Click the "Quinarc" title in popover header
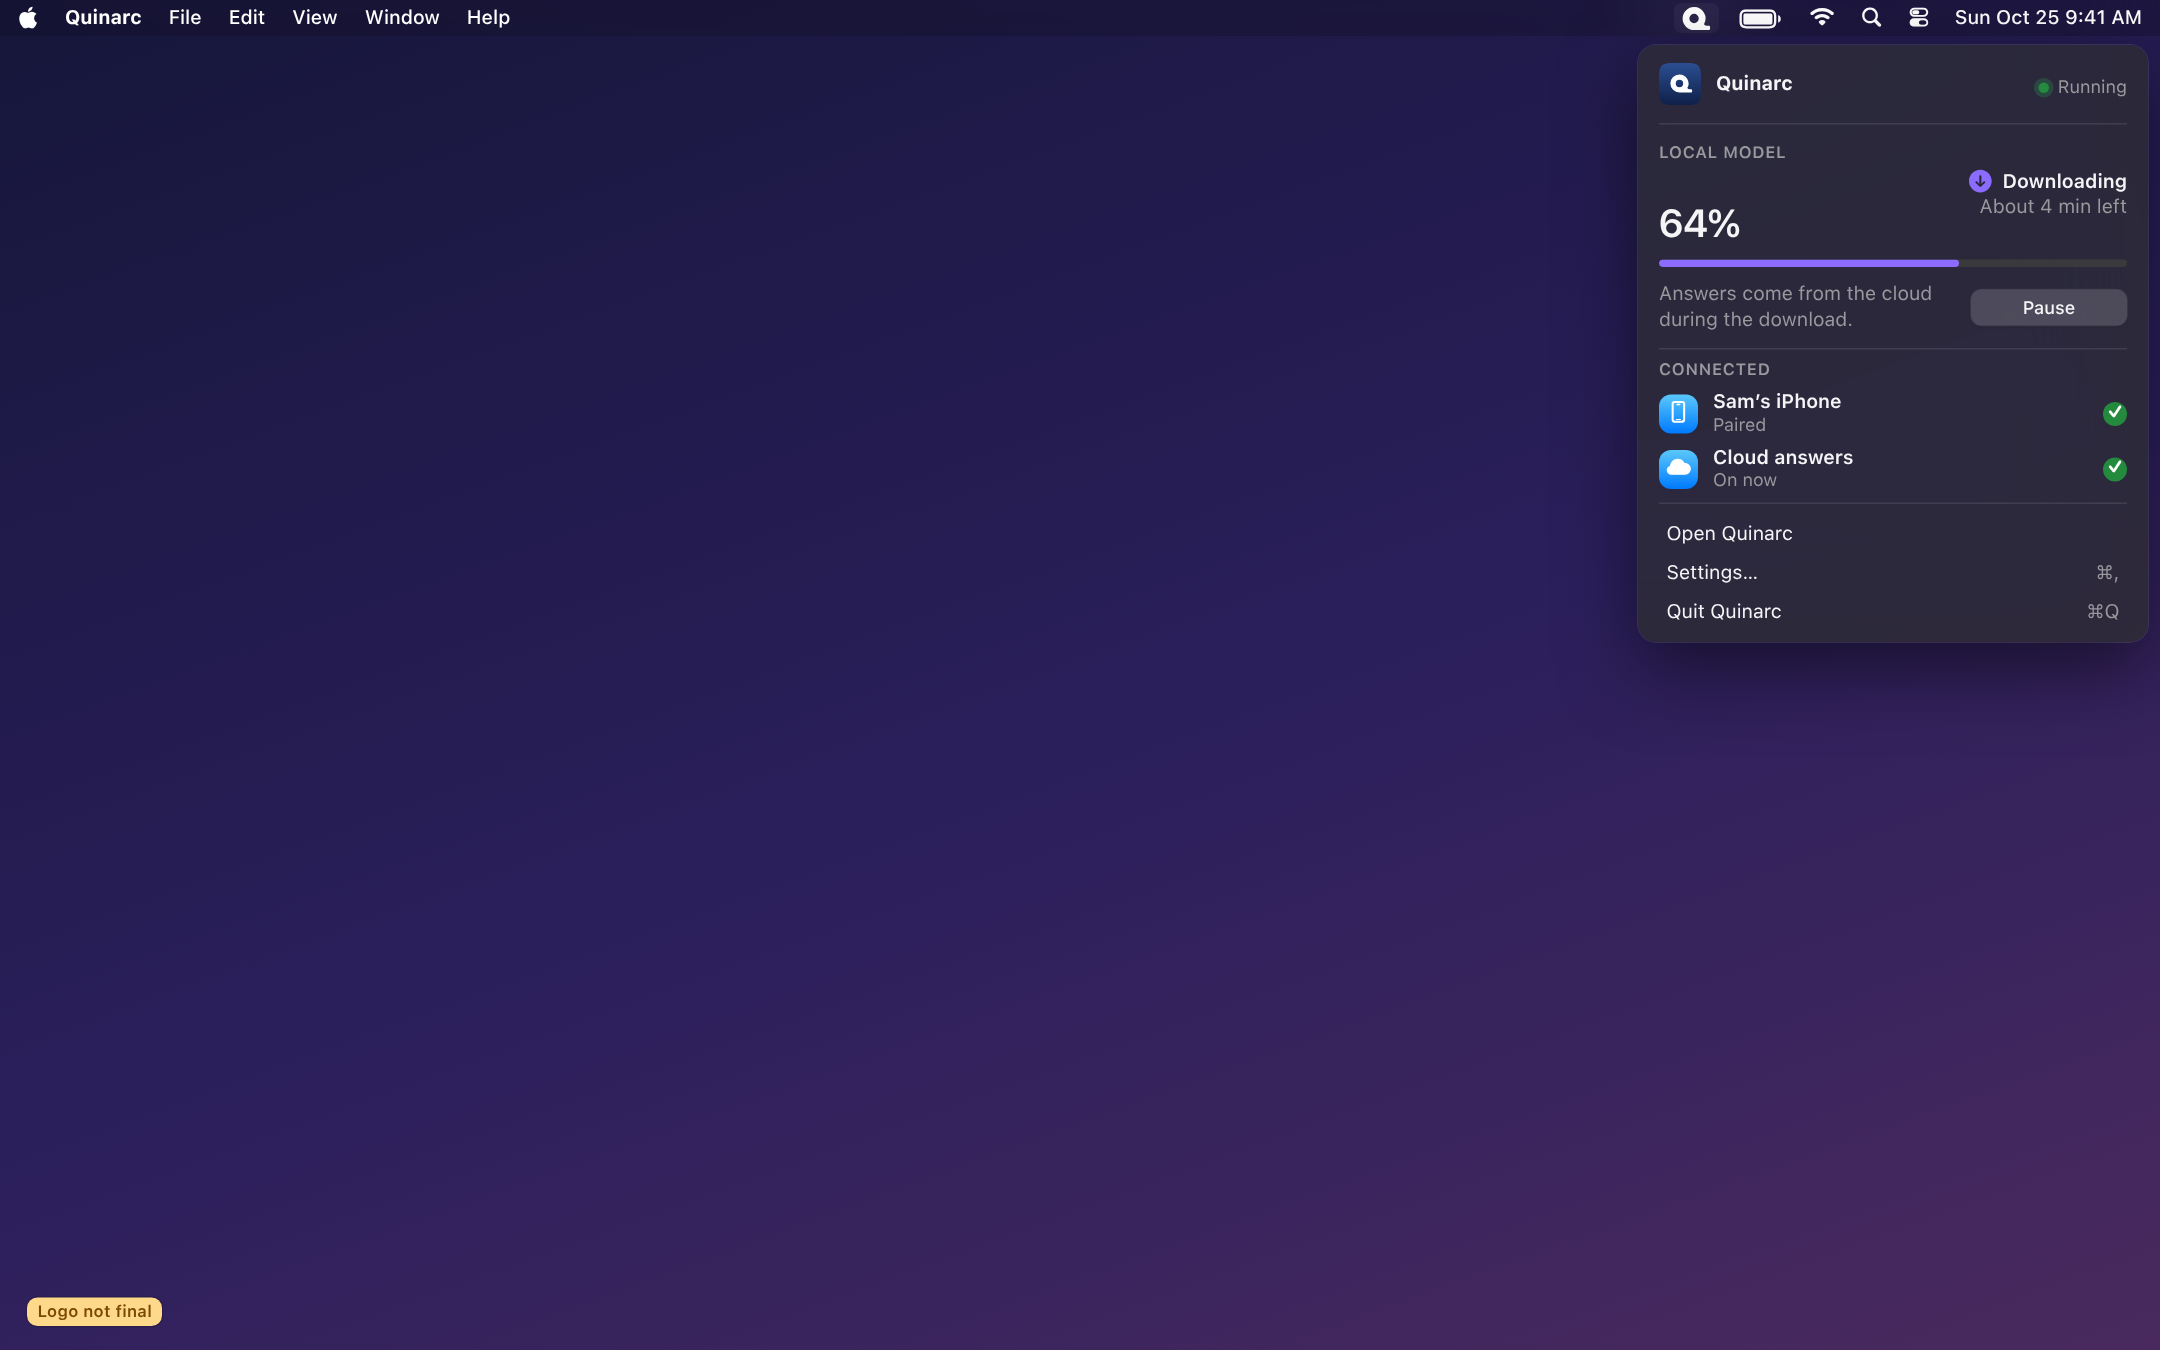The width and height of the screenshot is (2160, 1350). click(x=1753, y=84)
